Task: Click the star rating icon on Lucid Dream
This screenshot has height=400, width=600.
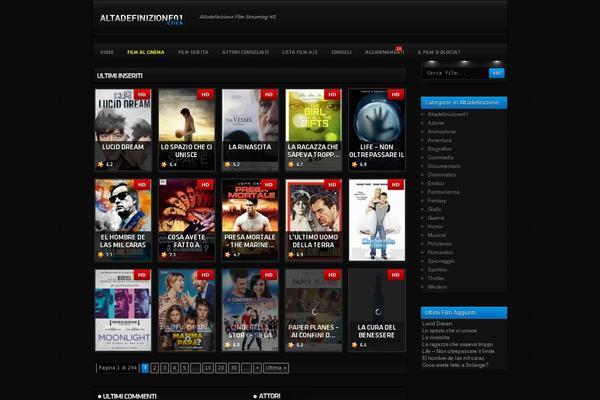Action: (x=101, y=164)
